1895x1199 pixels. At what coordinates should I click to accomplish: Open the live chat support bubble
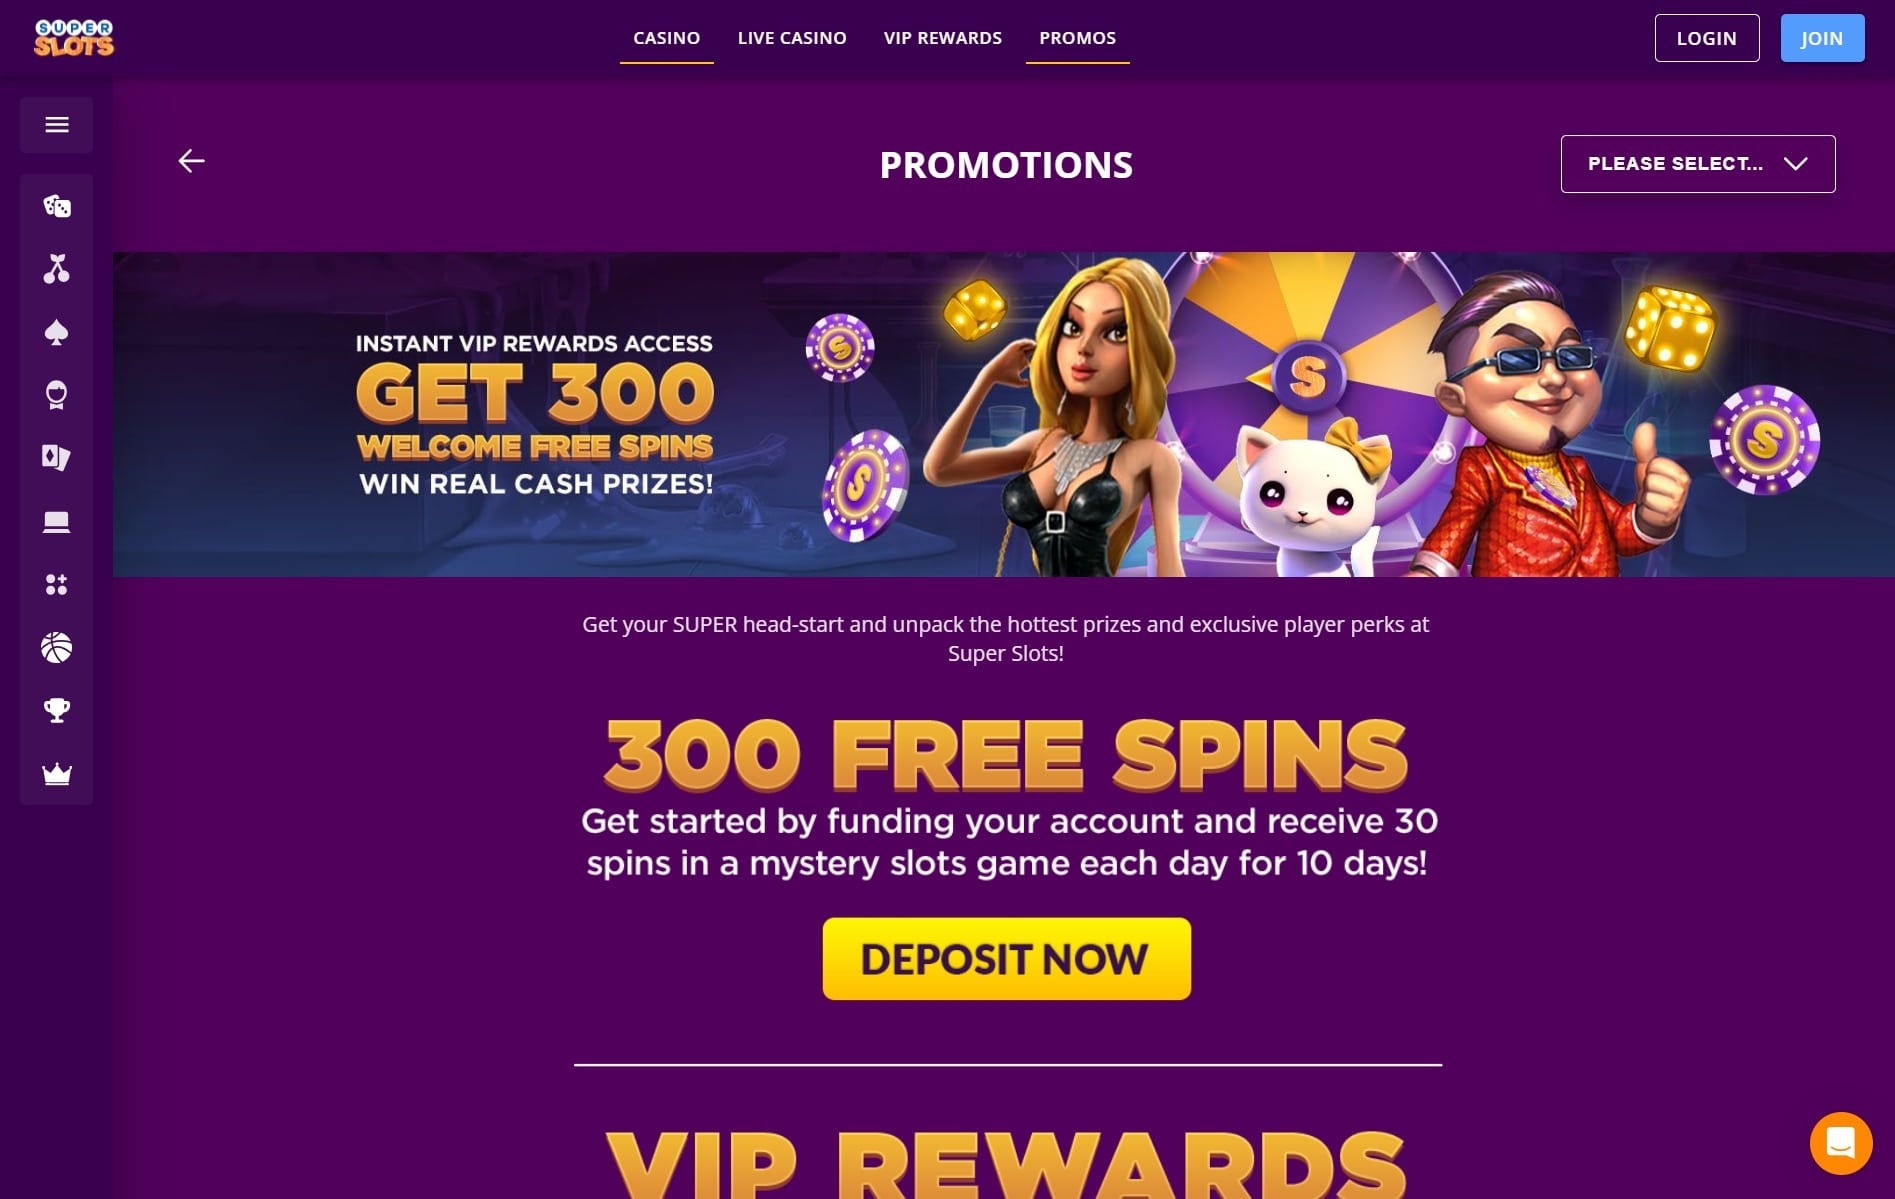pos(1841,1143)
